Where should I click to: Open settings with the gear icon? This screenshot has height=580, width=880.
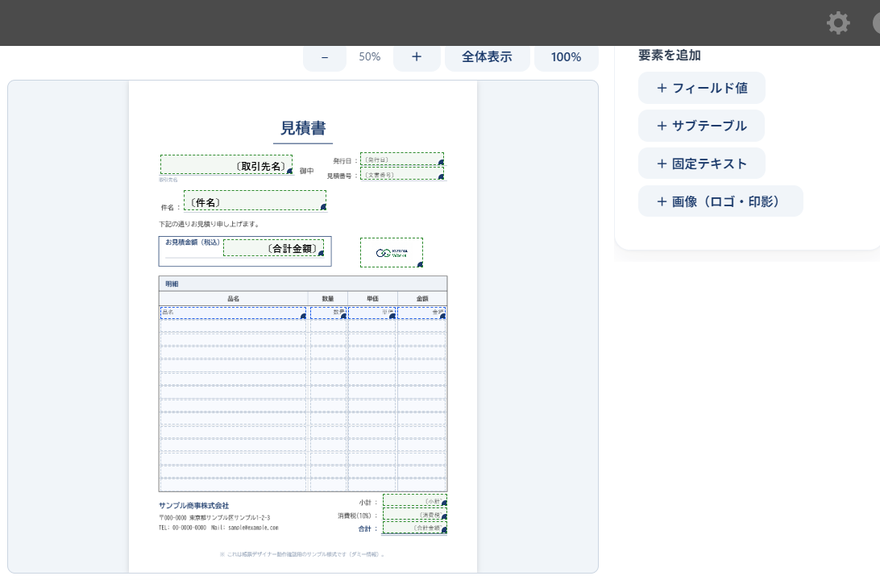point(838,23)
